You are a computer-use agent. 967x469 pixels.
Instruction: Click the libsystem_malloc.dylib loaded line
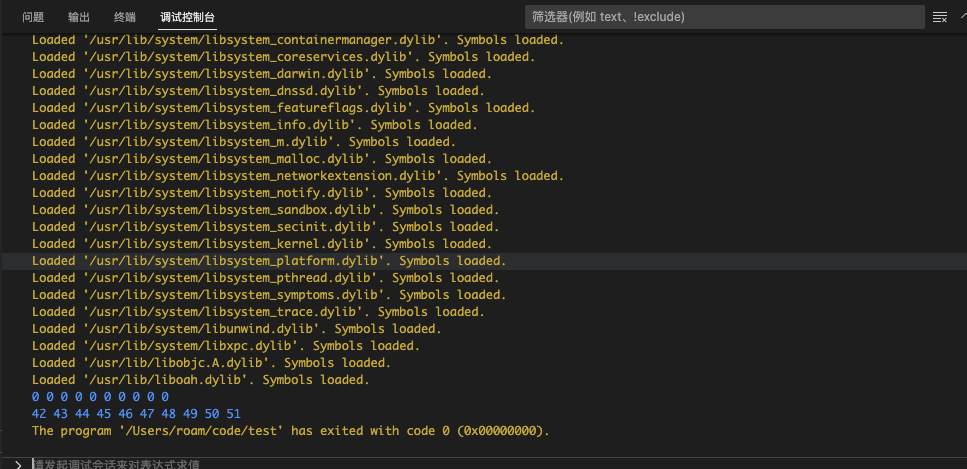tap(262, 159)
